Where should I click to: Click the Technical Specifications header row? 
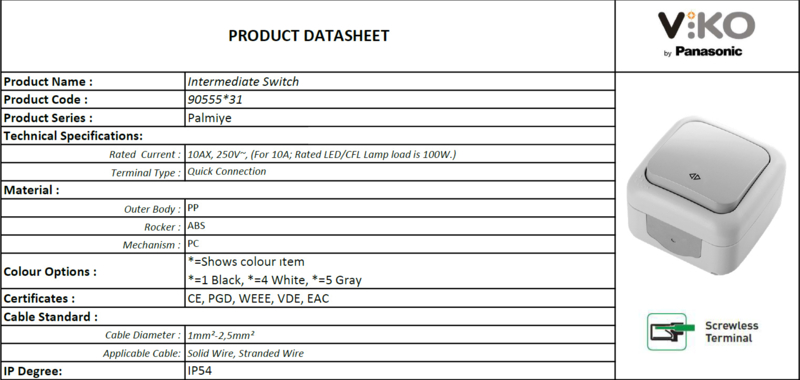[x=308, y=136]
